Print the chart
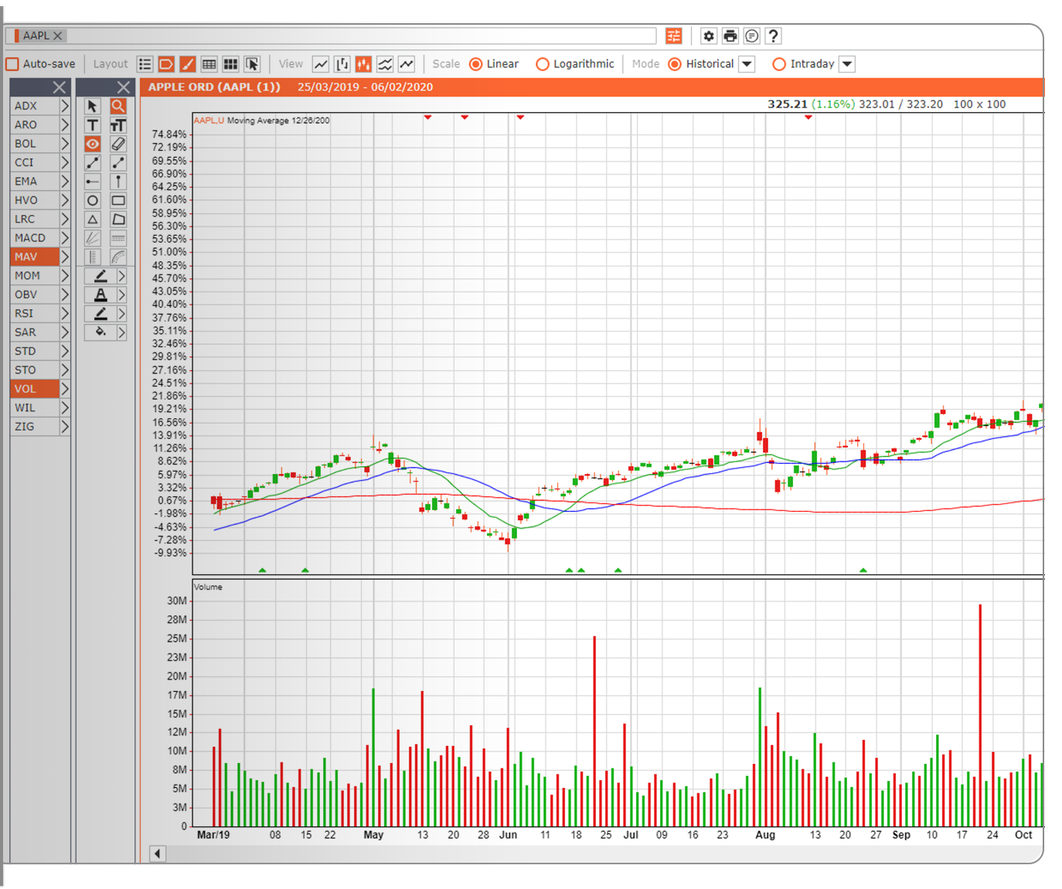Image resolution: width=1062 pixels, height=889 pixels. pos(730,36)
